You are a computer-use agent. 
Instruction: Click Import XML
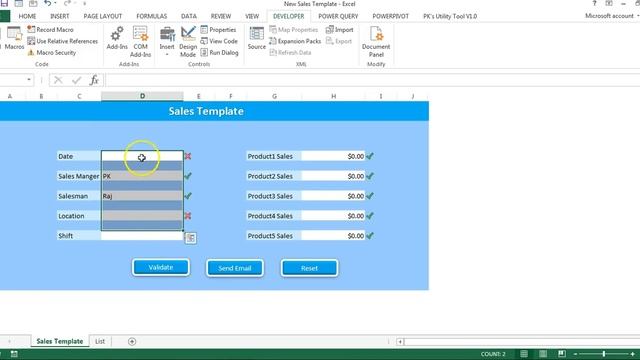pos(340,30)
